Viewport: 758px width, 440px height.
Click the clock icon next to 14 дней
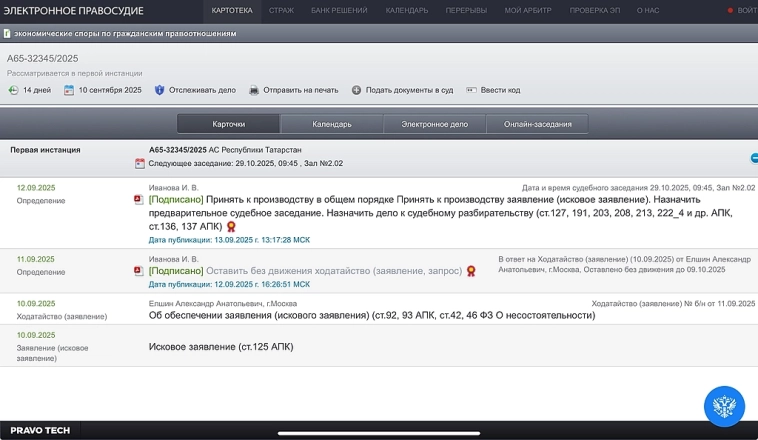(x=13, y=90)
